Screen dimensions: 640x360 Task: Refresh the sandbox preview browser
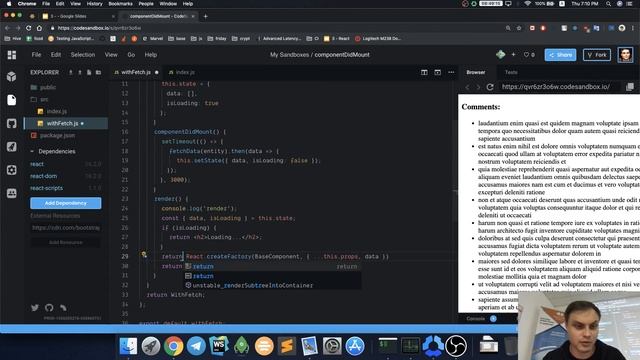point(490,87)
